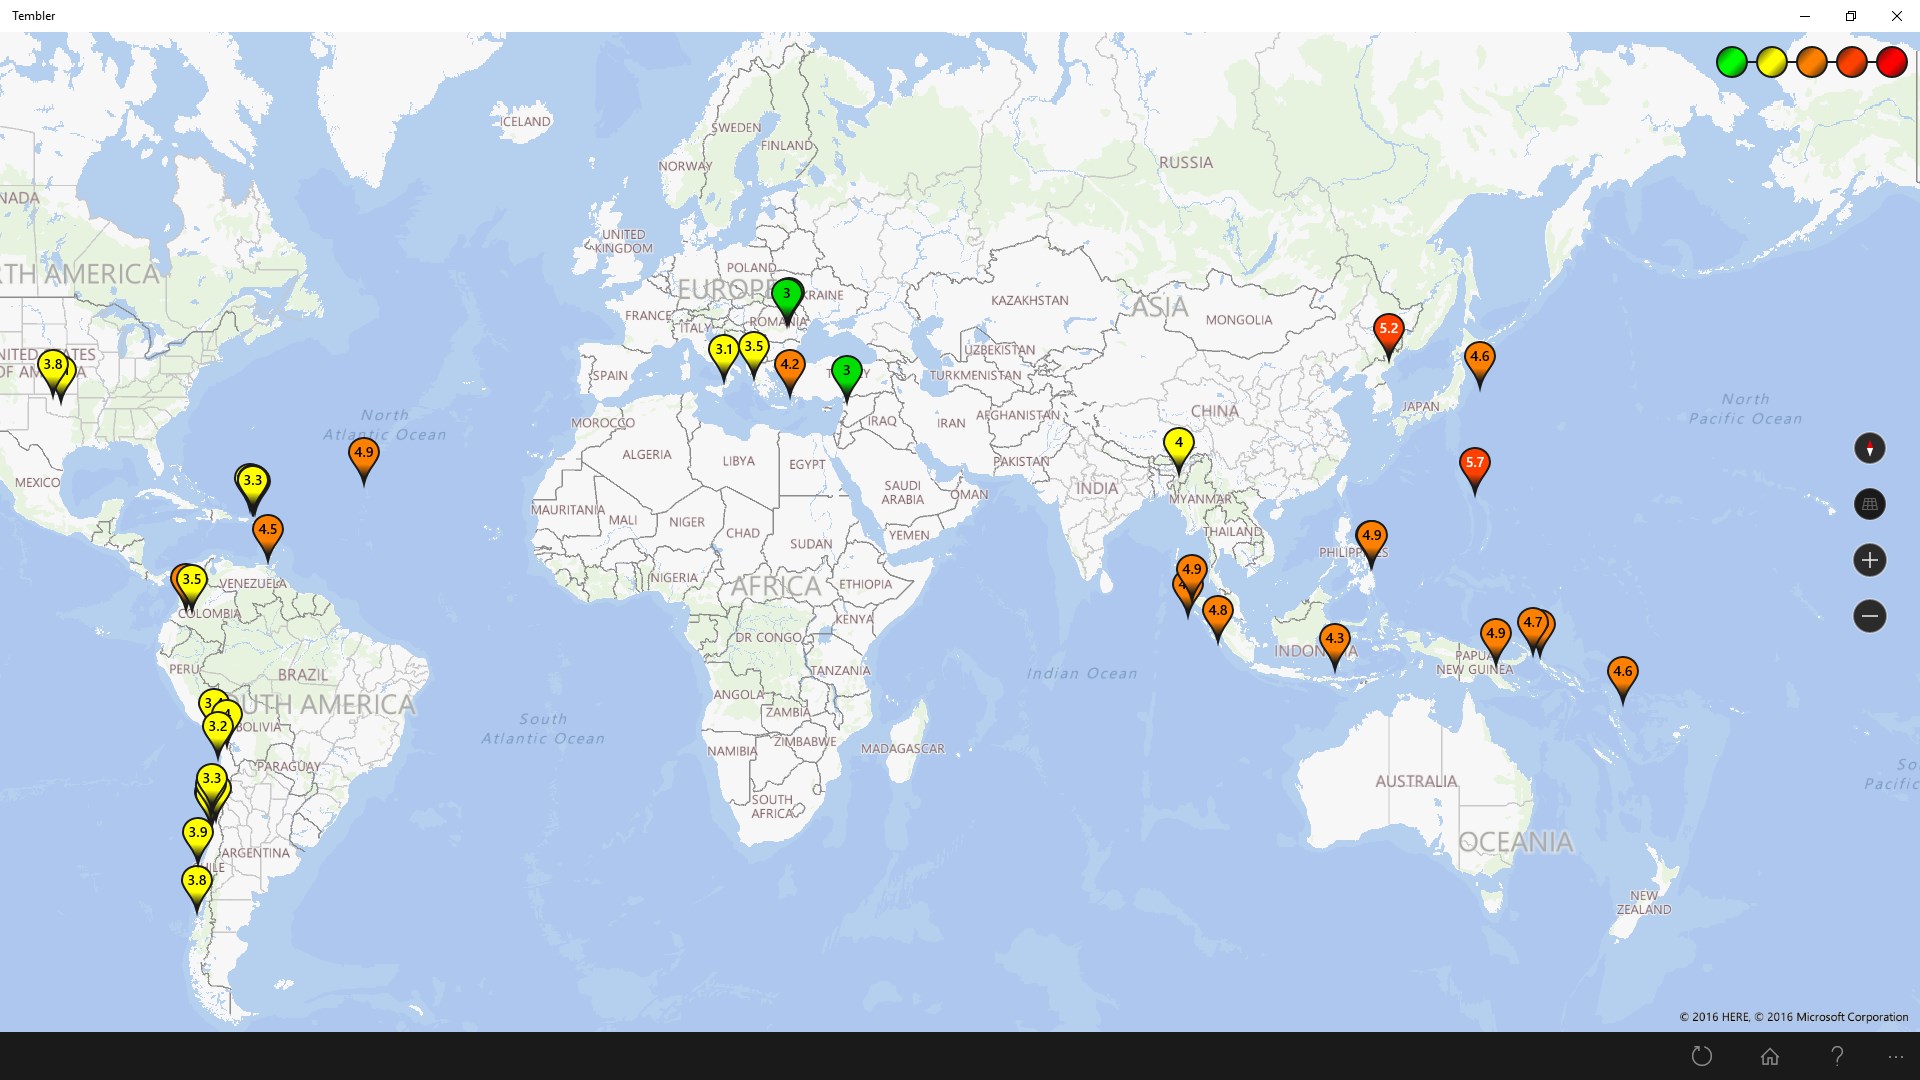1920x1080 pixels.
Task: Open help with the question mark icon
Action: click(1838, 1056)
